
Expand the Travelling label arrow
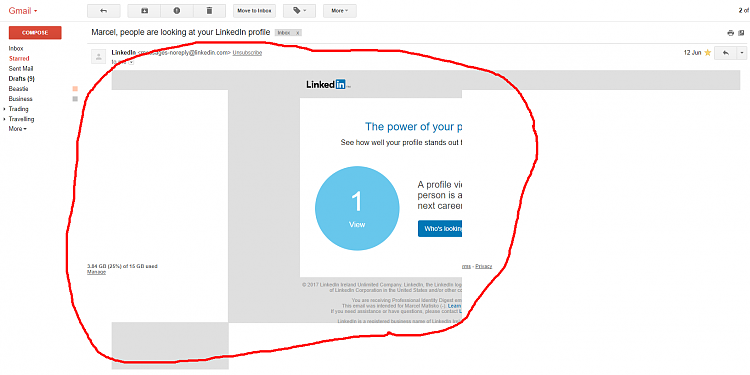(4, 119)
